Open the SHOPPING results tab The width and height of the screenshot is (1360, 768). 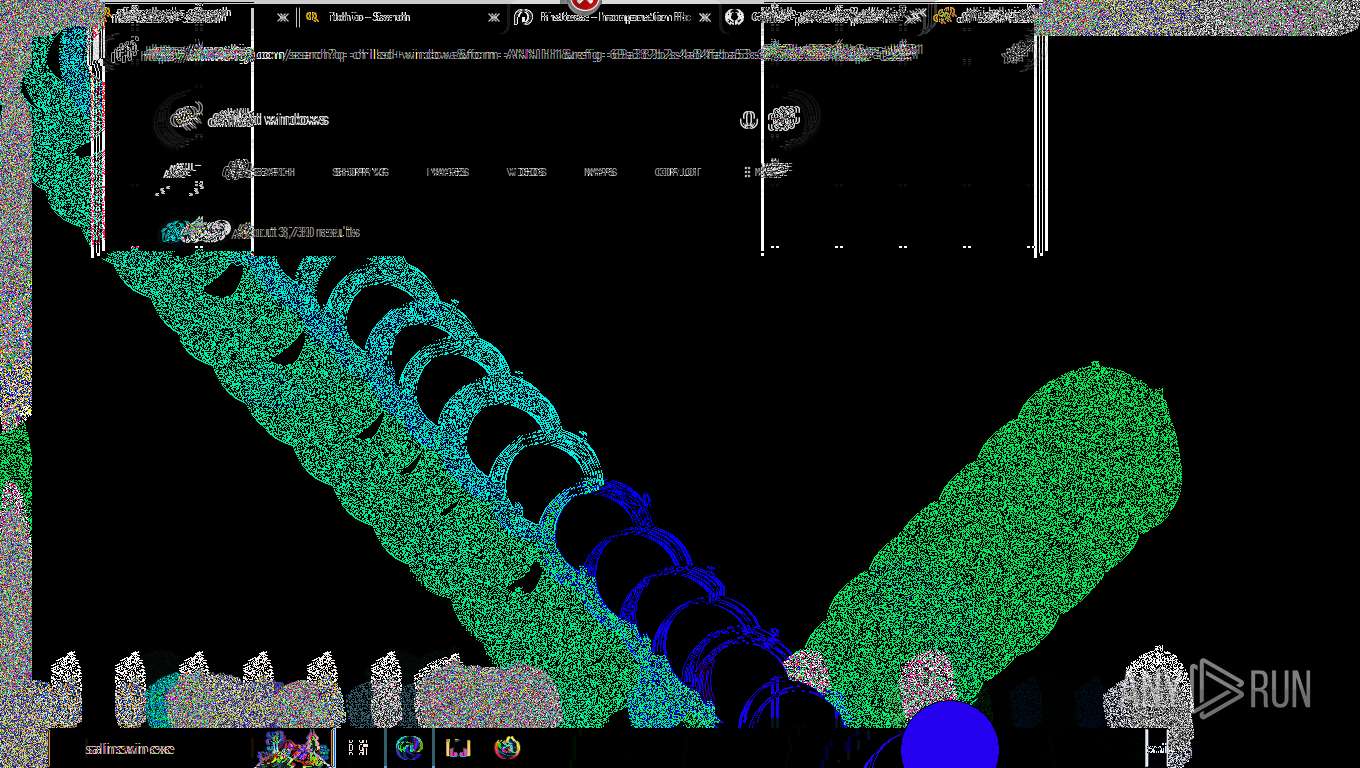pyautogui.click(x=360, y=172)
